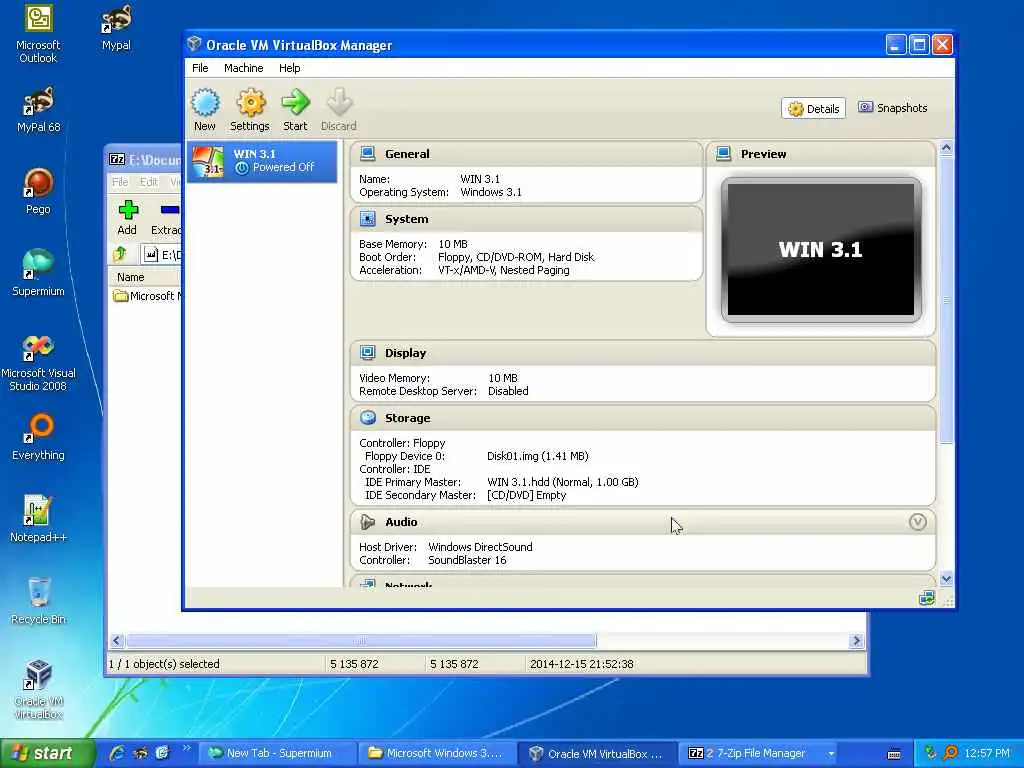
Task: Click the Storage section header
Action: pyautogui.click(x=643, y=418)
